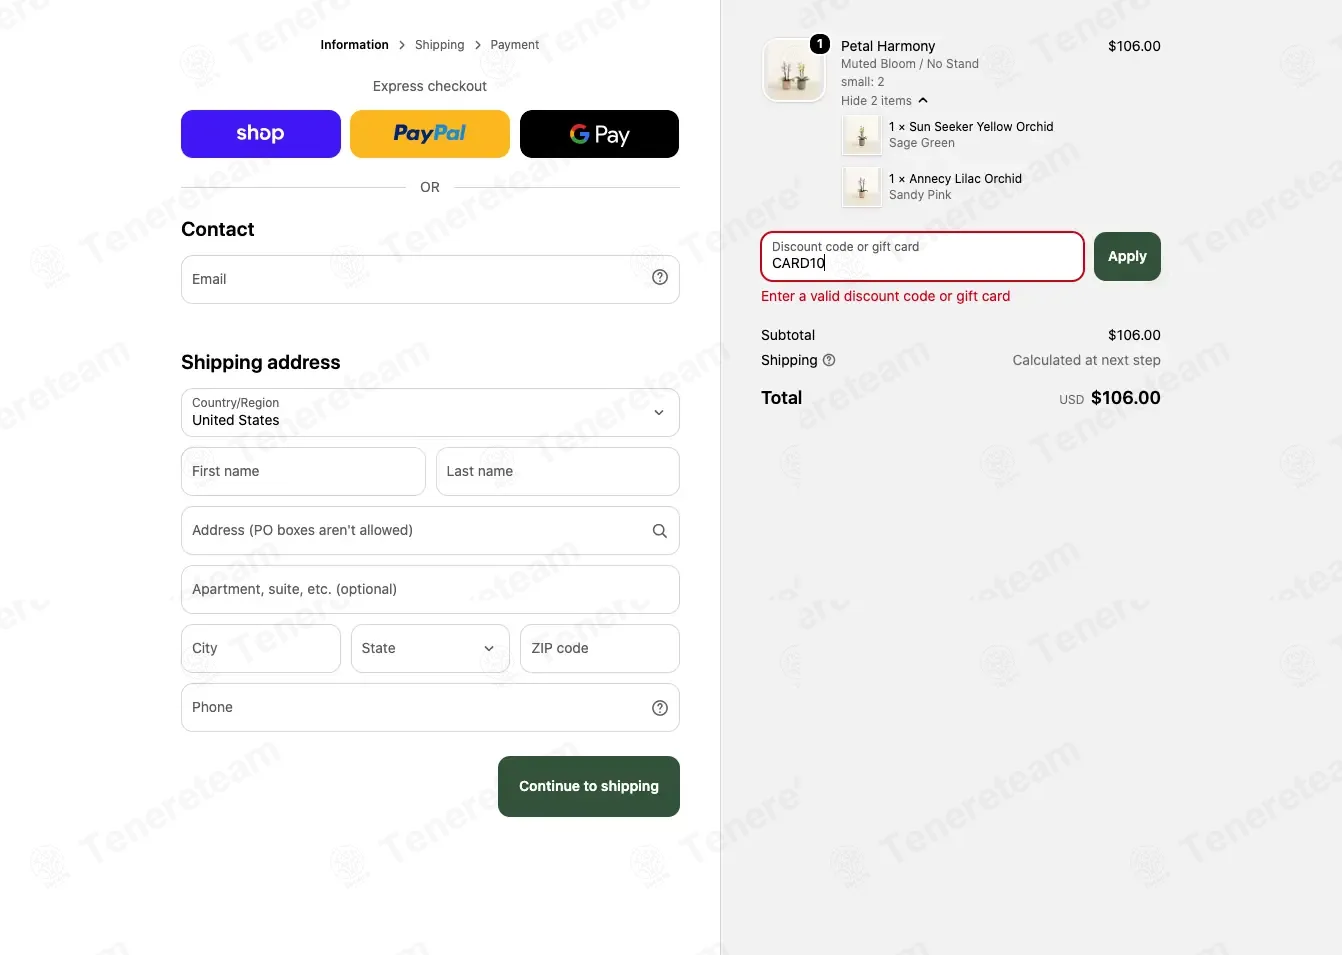The image size is (1342, 955).
Task: Click Sun Seeker Yellow Orchid thumbnail
Action: tap(862, 135)
